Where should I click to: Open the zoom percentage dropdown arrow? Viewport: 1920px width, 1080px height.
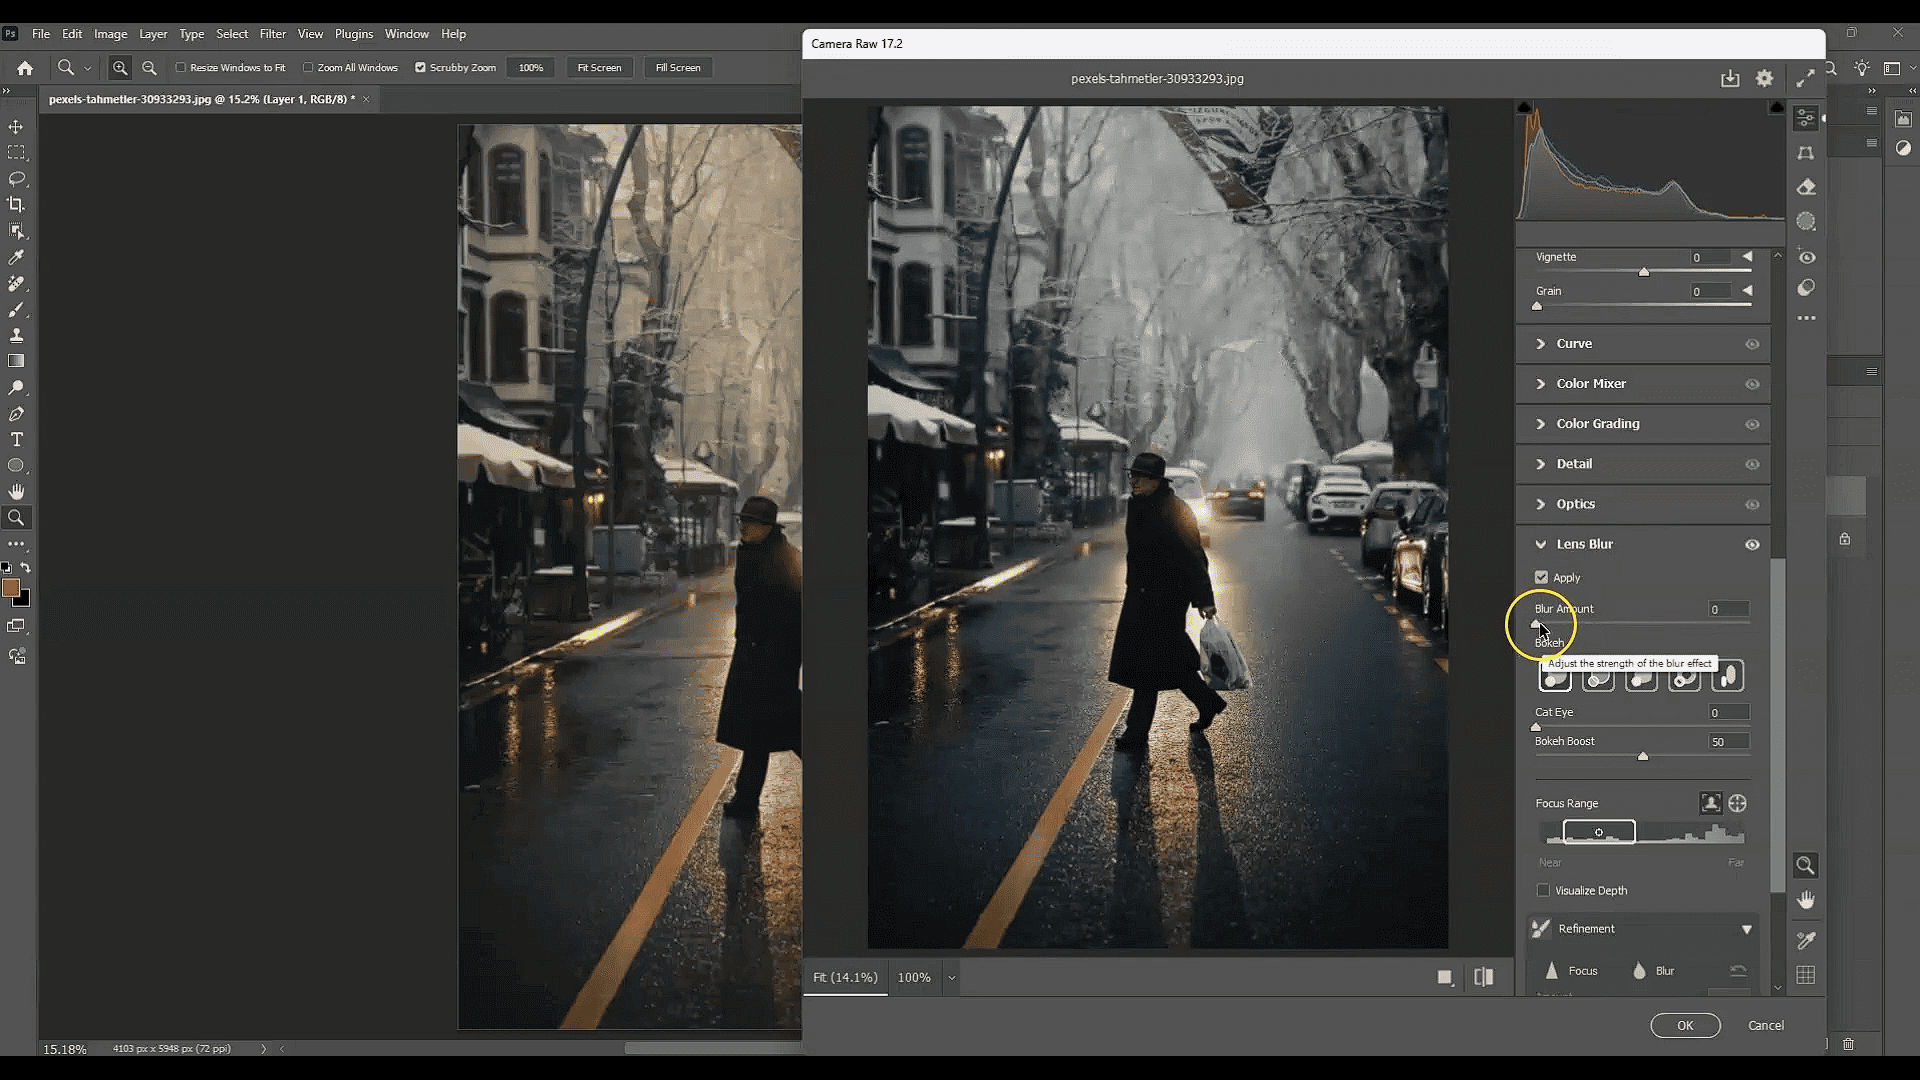tap(951, 978)
